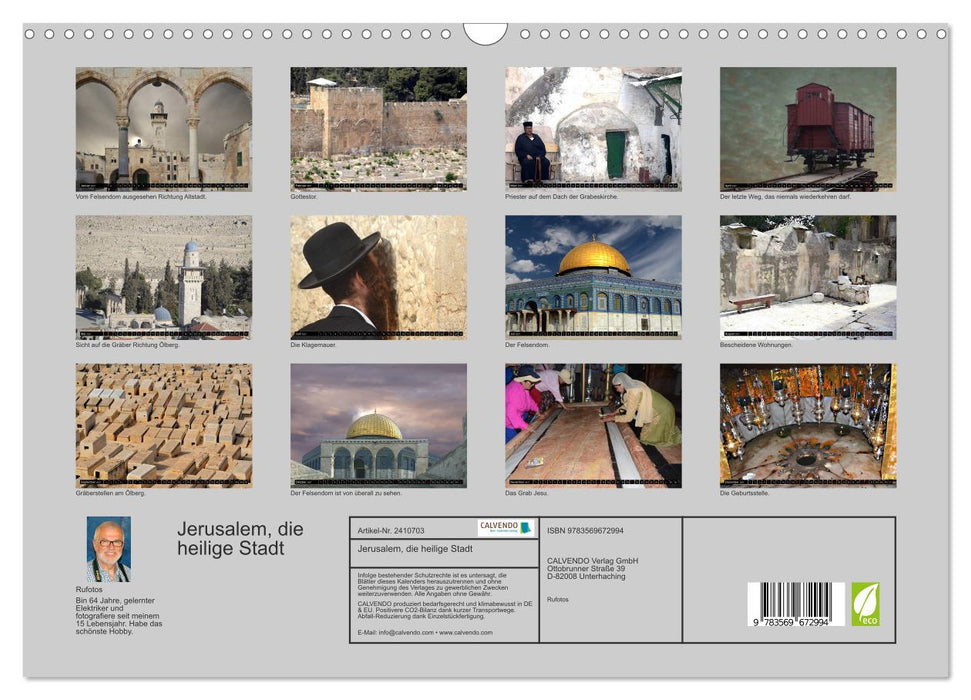Click the Gottestor wall photo

[378, 129]
